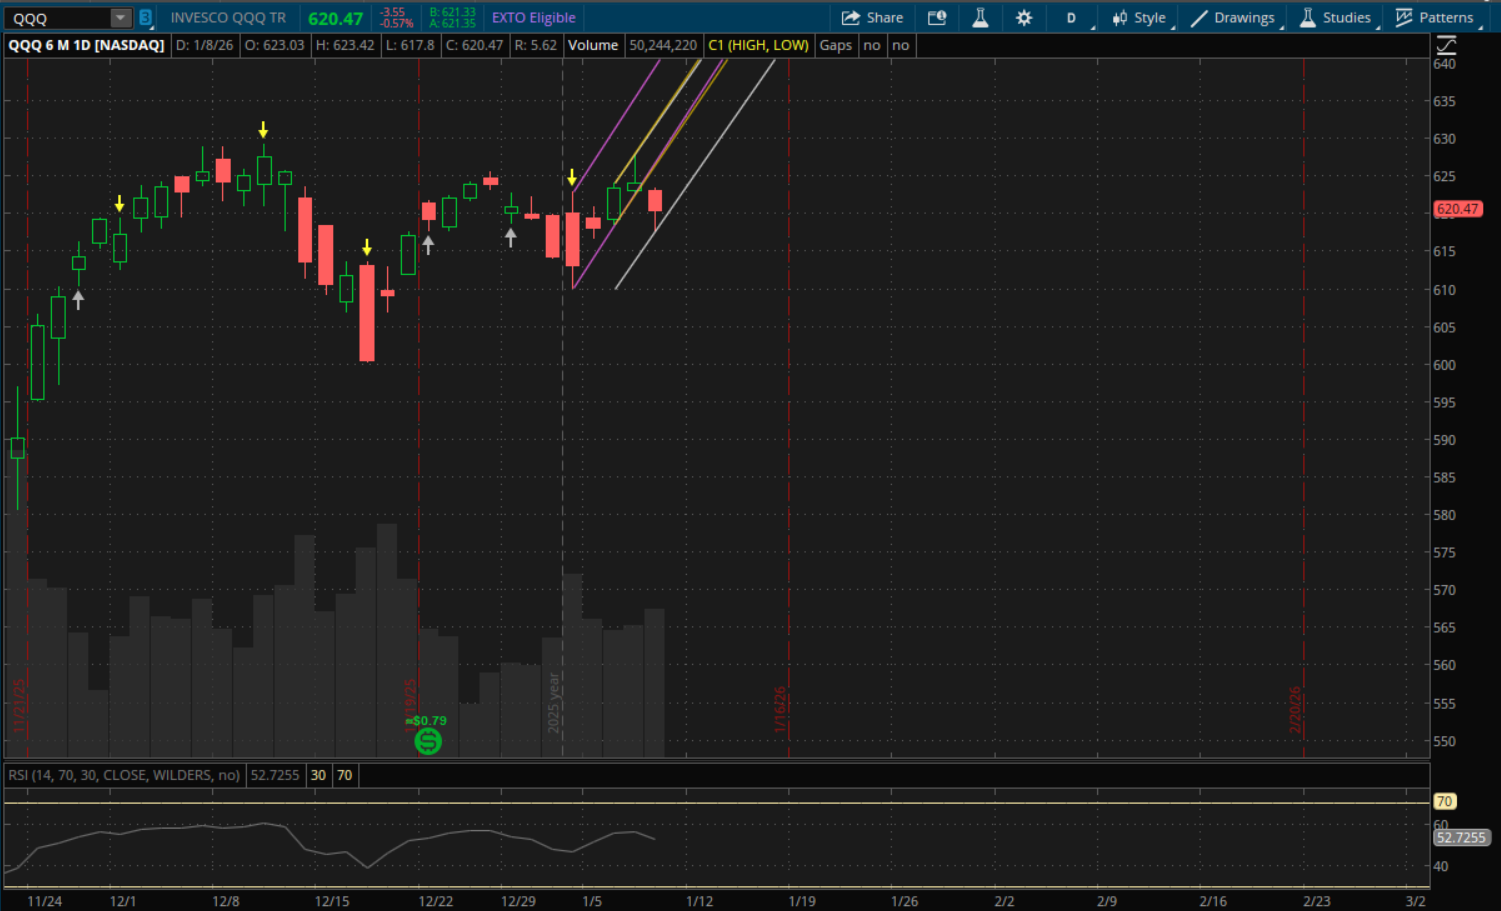Click the yellow down arrow above 630 candle

[x=263, y=130]
